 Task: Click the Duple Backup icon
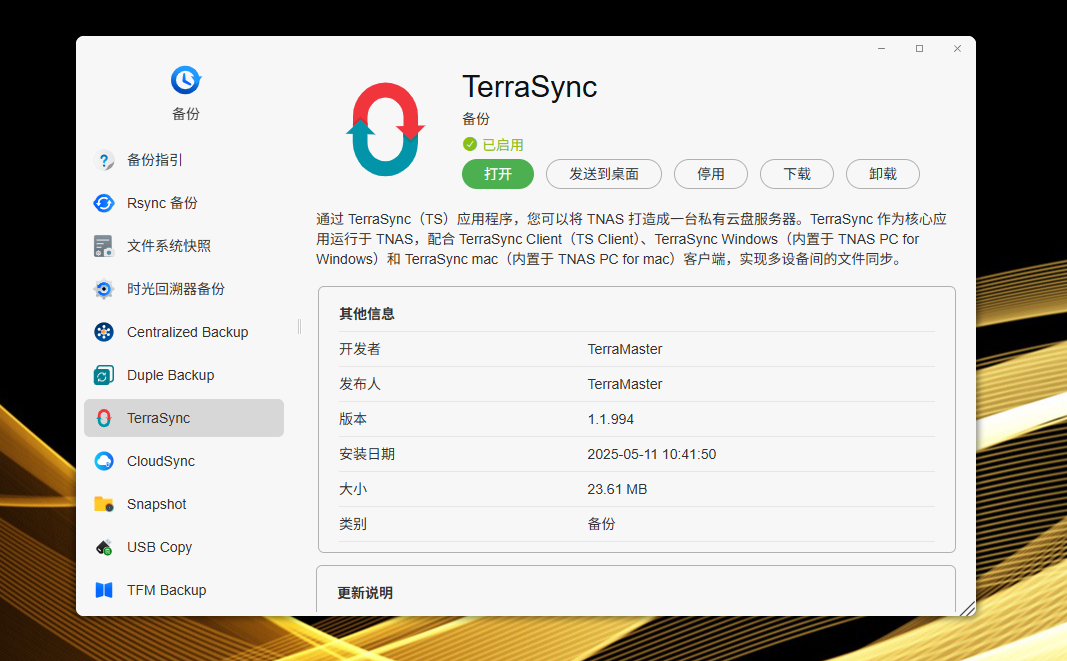pyautogui.click(x=104, y=375)
